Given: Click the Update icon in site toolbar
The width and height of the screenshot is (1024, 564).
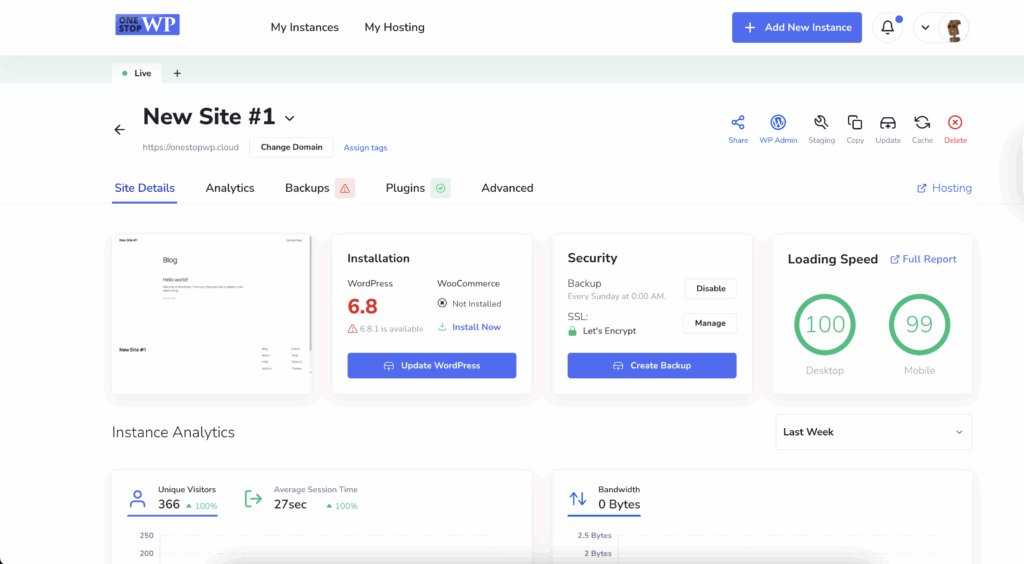Looking at the screenshot, I should point(888,123).
